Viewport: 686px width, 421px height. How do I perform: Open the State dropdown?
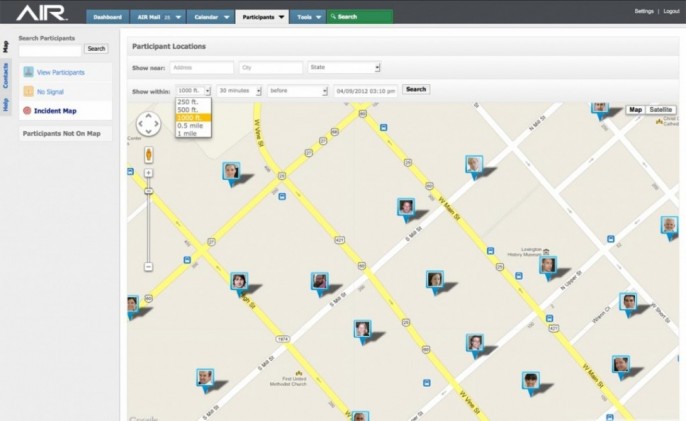[344, 68]
